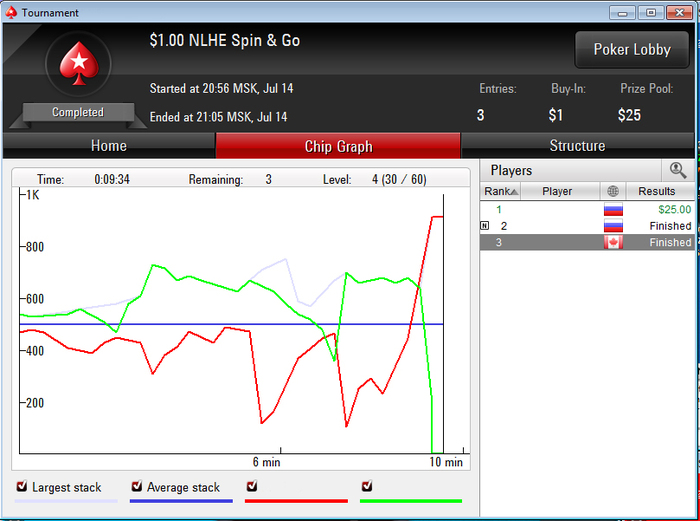Click the Largest stack pale legend line

click(66, 501)
